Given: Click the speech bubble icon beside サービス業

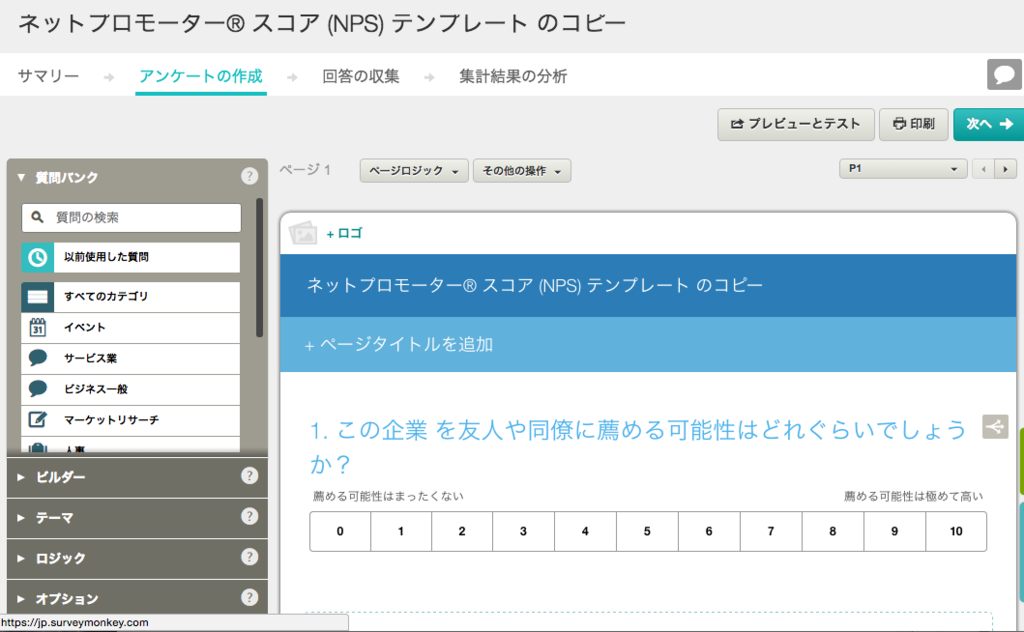Looking at the screenshot, I should 38,358.
